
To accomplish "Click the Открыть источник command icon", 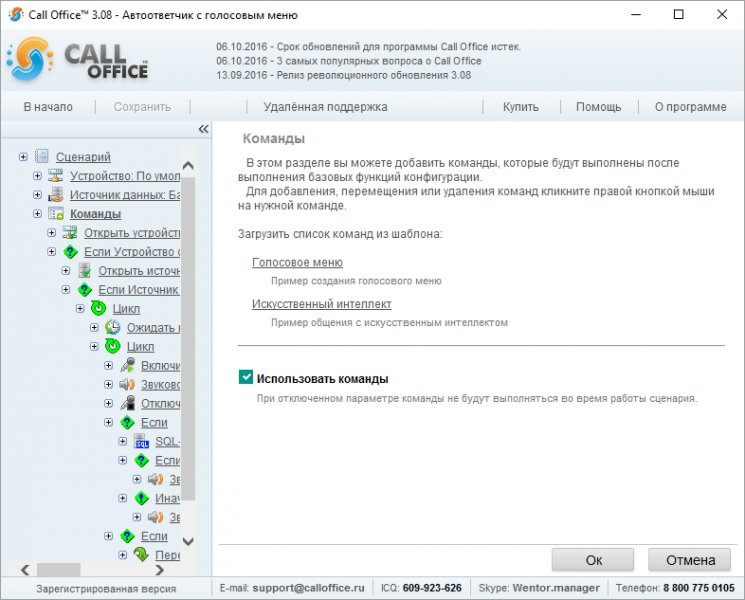I will pyautogui.click(x=84, y=270).
